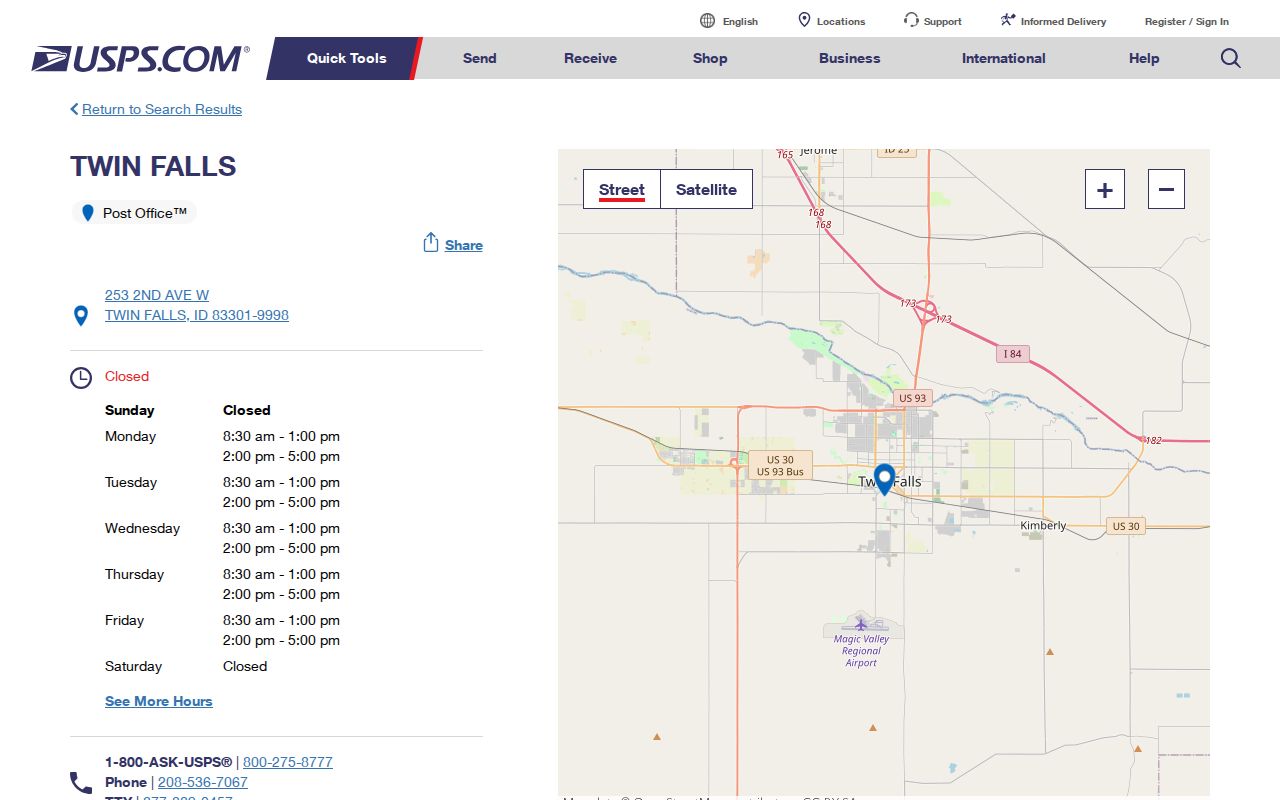Click Thursday in the hours list
This screenshot has width=1280, height=800.
[x=135, y=574]
